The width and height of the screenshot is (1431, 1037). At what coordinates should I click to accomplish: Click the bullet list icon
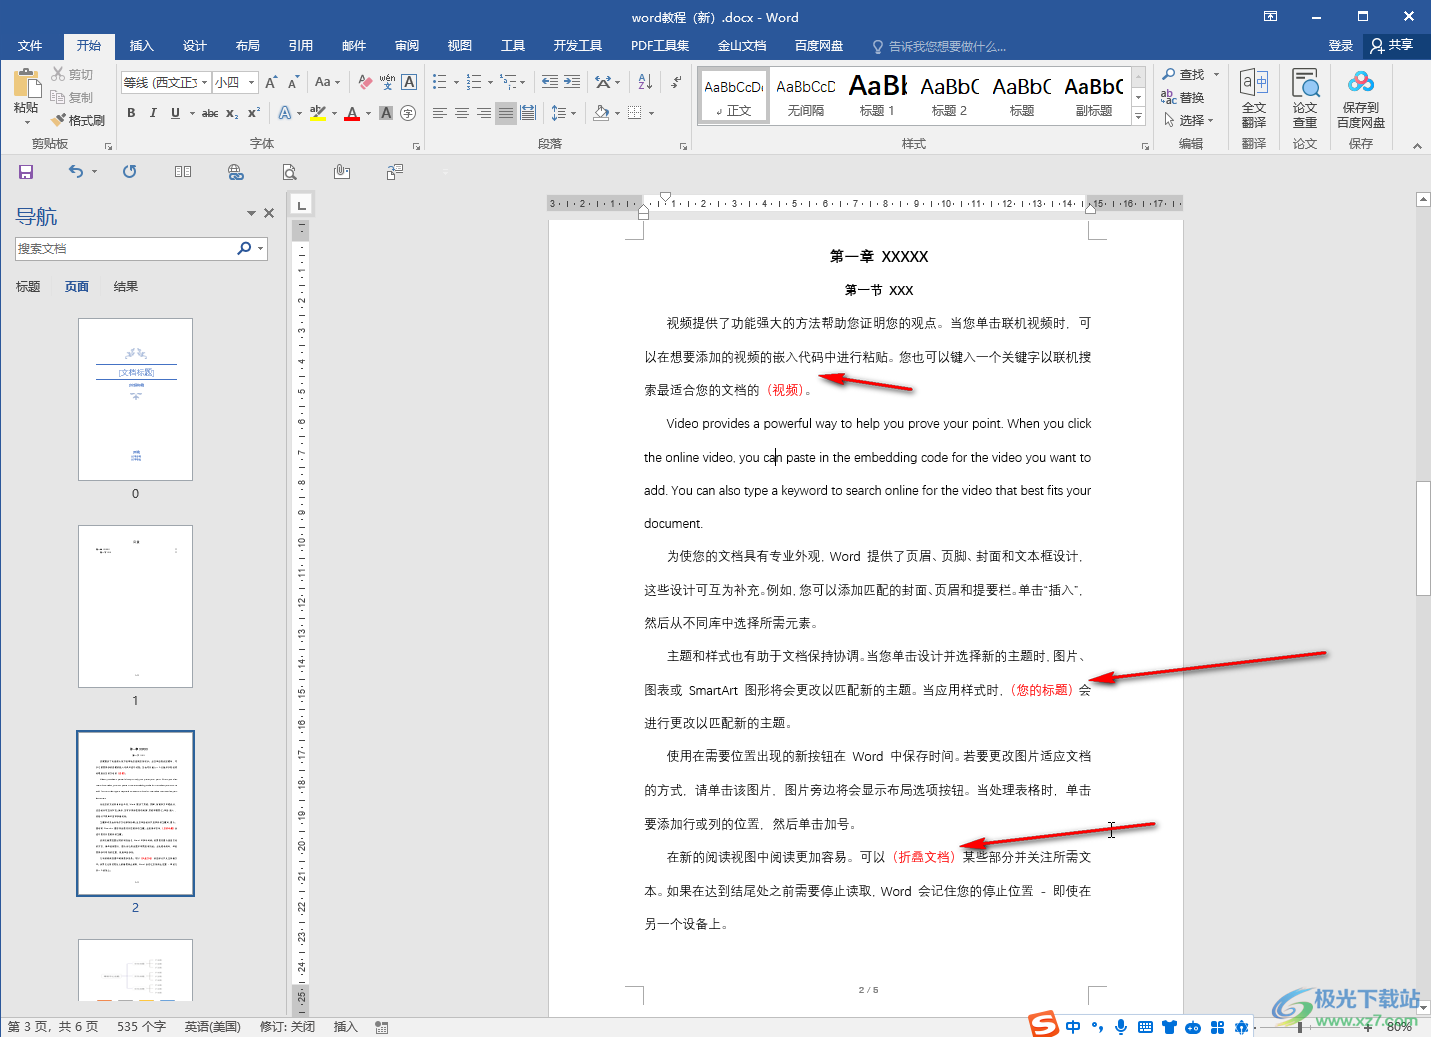point(439,82)
